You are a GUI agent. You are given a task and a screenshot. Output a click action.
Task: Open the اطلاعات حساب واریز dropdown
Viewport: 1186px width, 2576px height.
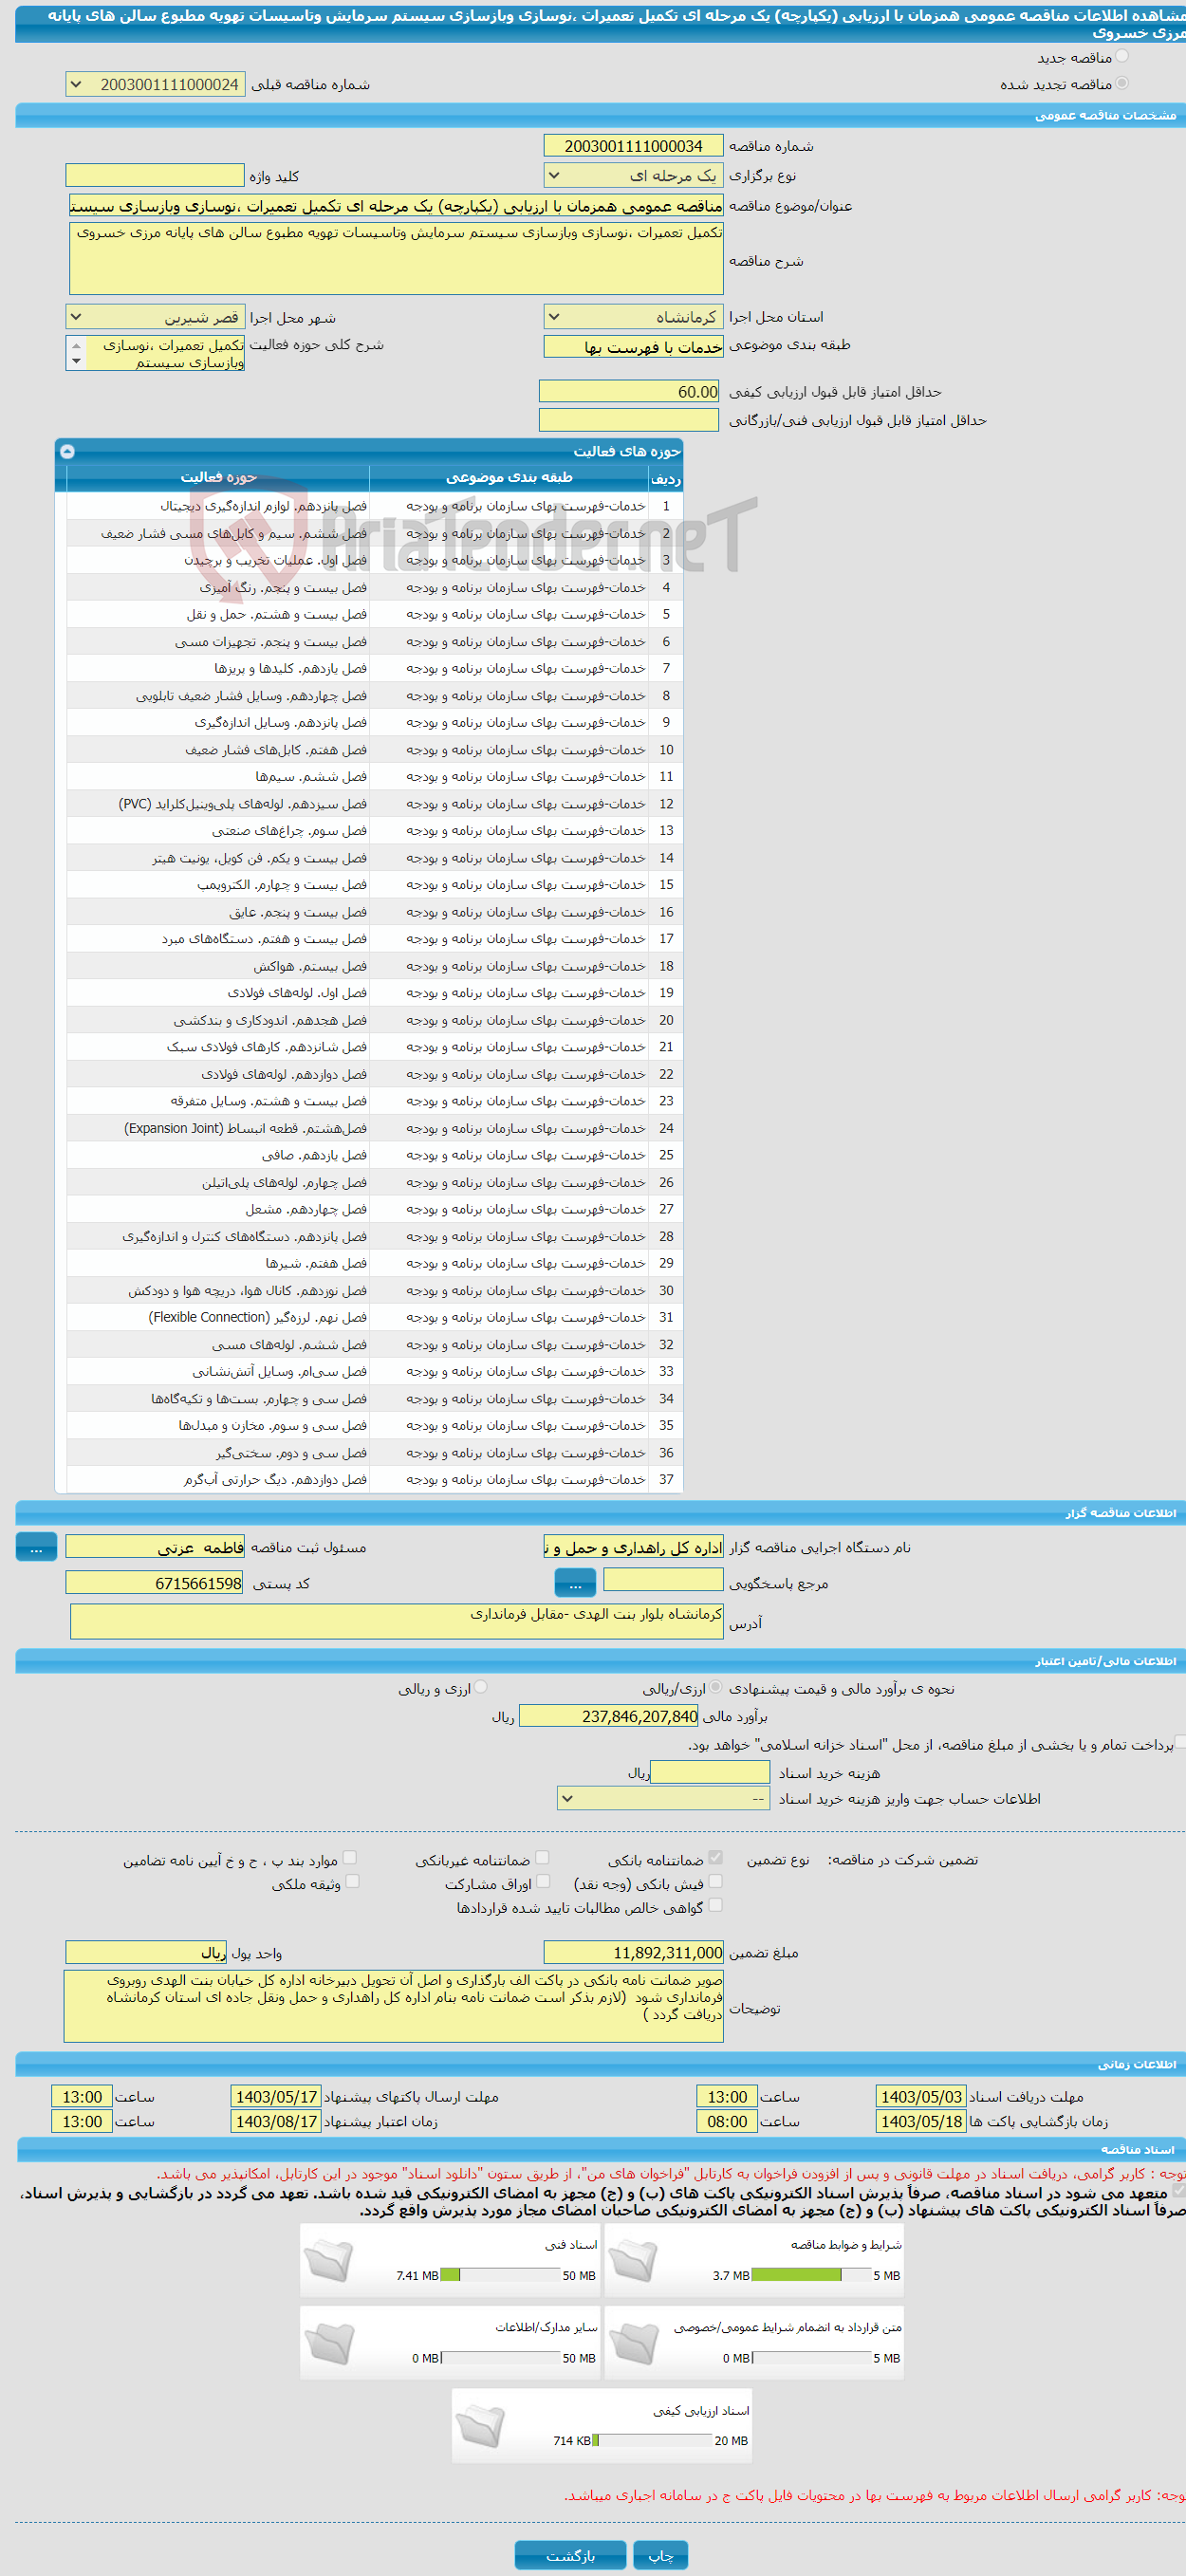point(664,1798)
